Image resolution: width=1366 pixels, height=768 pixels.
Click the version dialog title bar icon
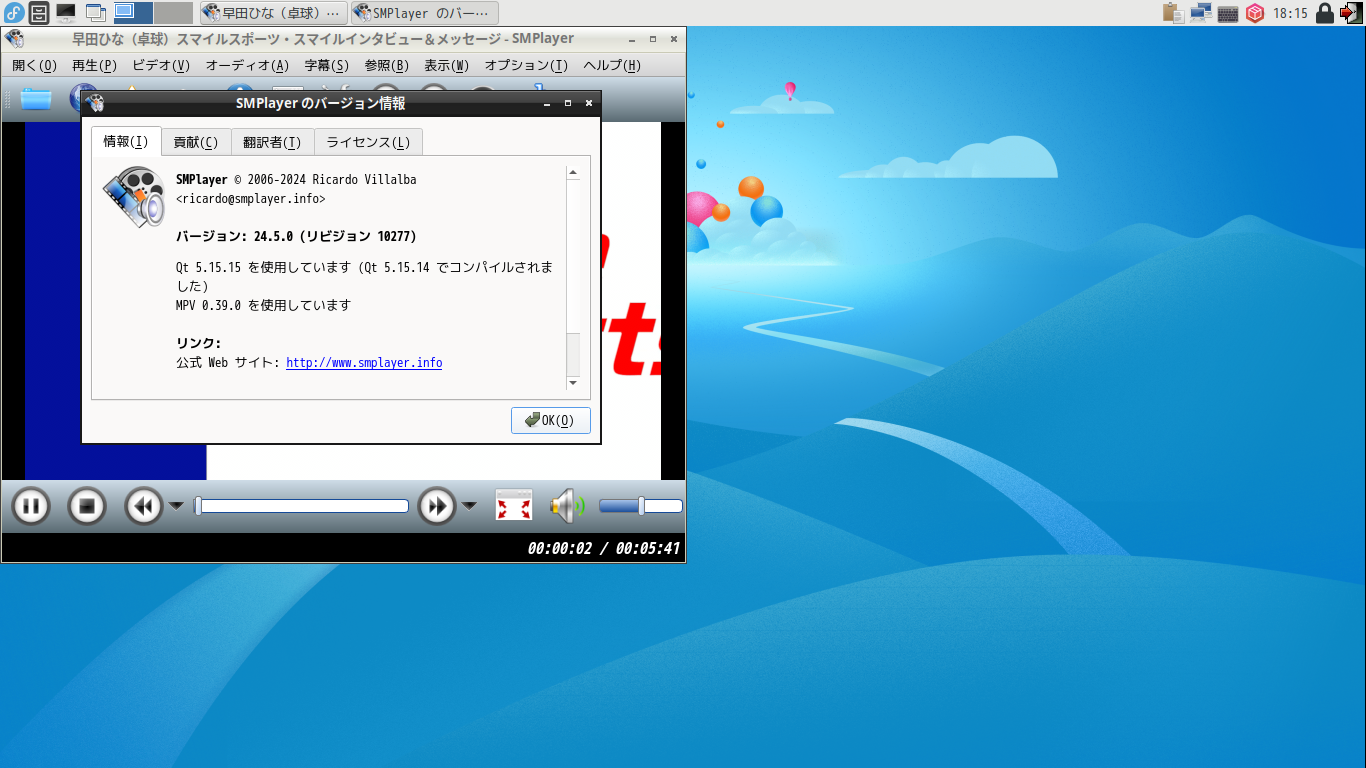pos(95,103)
